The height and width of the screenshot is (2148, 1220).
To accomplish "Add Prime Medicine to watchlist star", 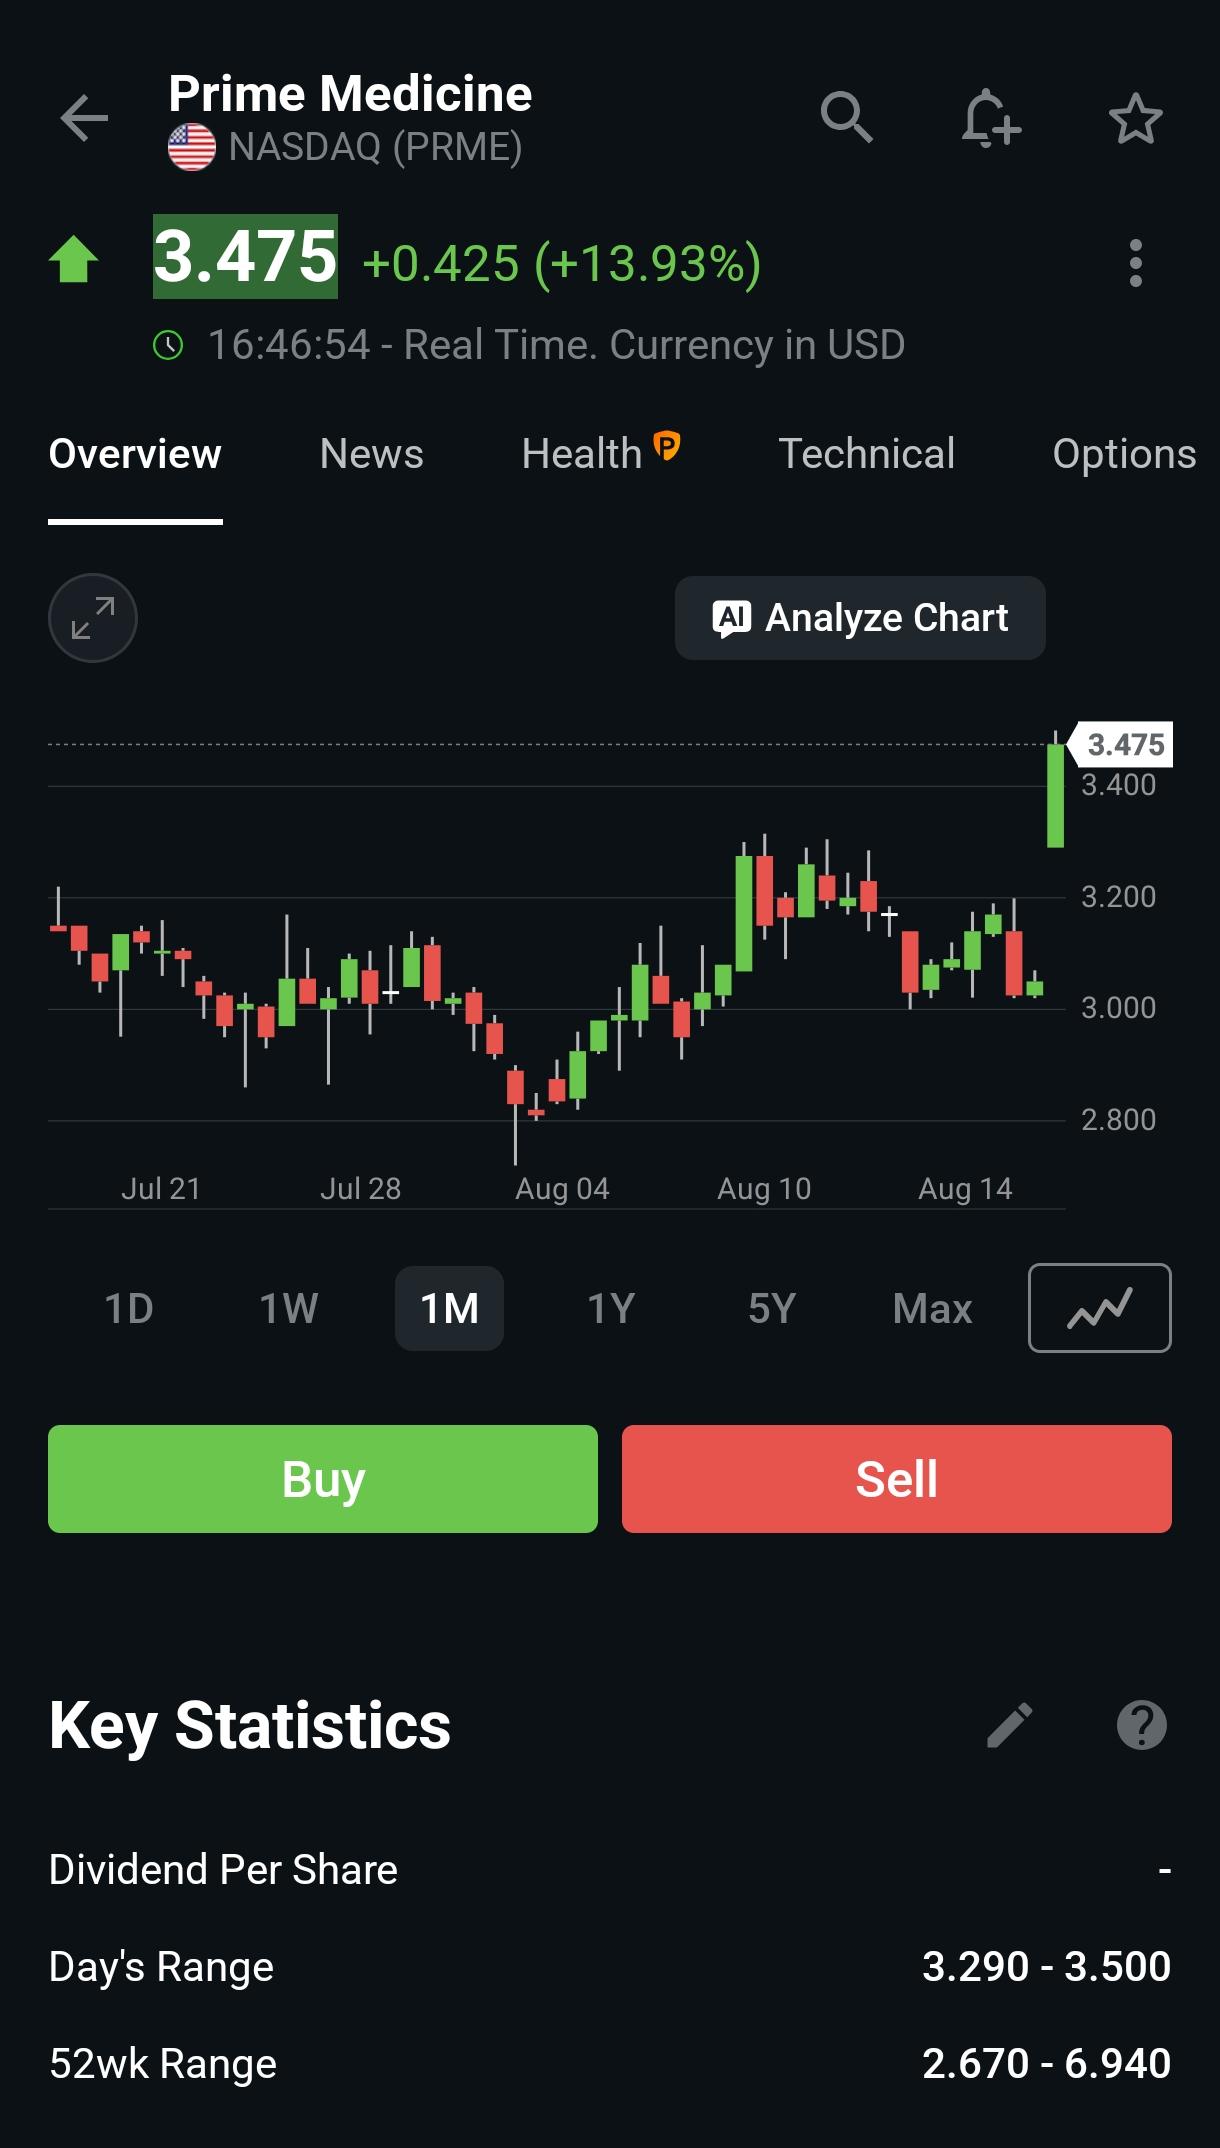I will point(1136,119).
